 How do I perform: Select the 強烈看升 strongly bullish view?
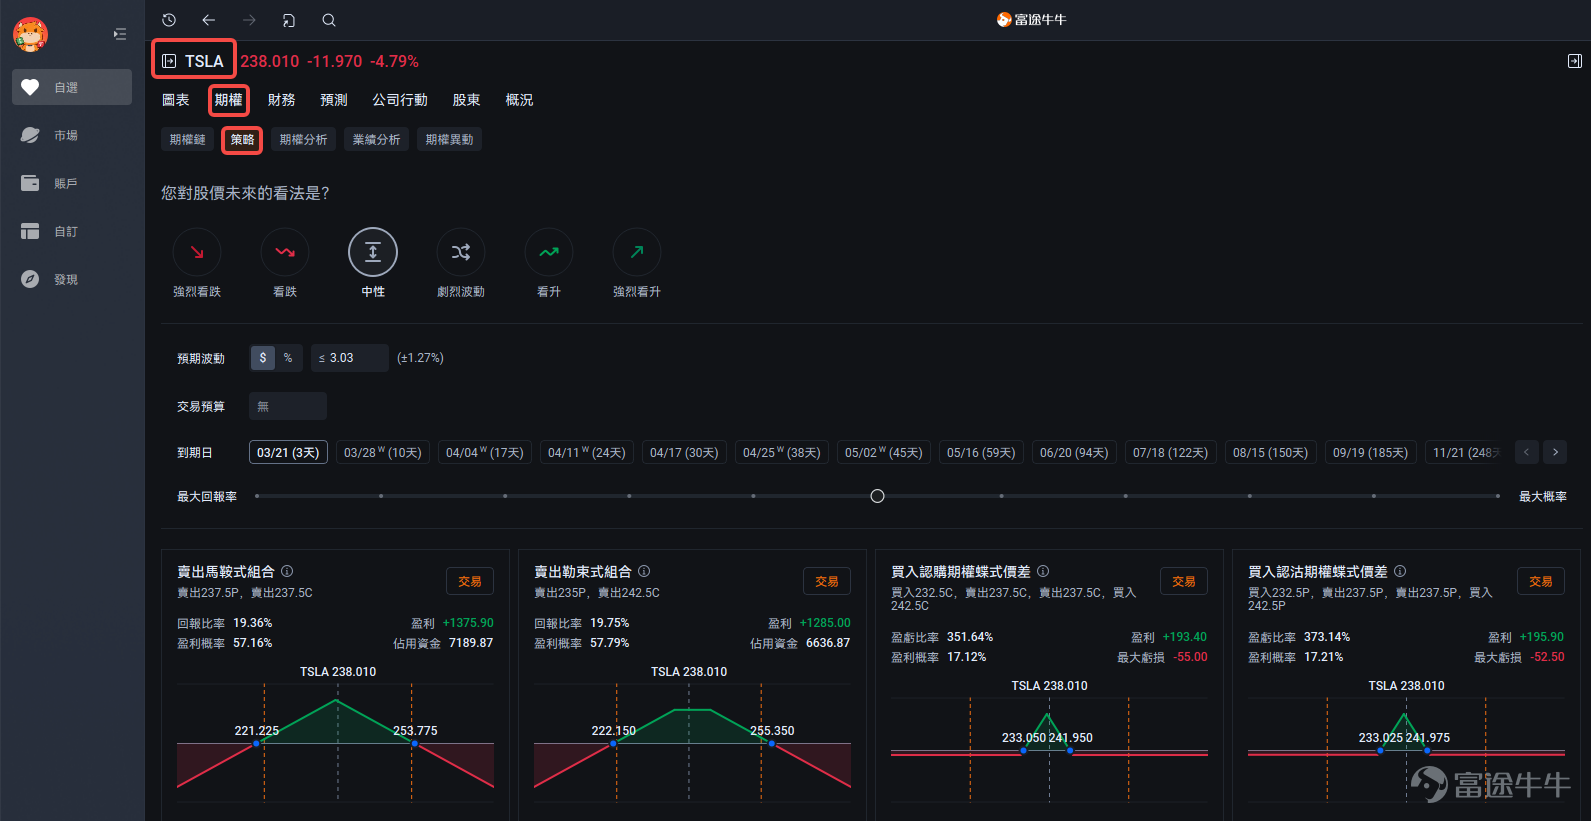coord(637,253)
